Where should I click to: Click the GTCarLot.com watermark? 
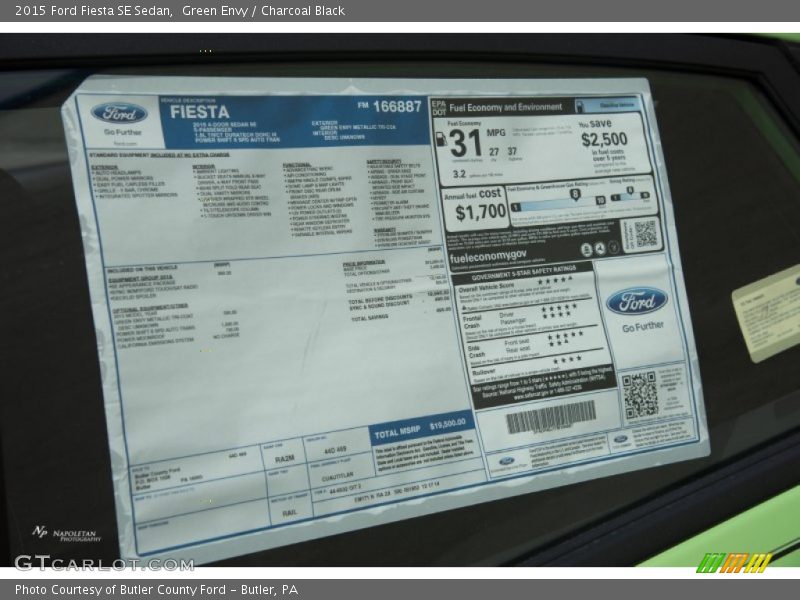103,562
